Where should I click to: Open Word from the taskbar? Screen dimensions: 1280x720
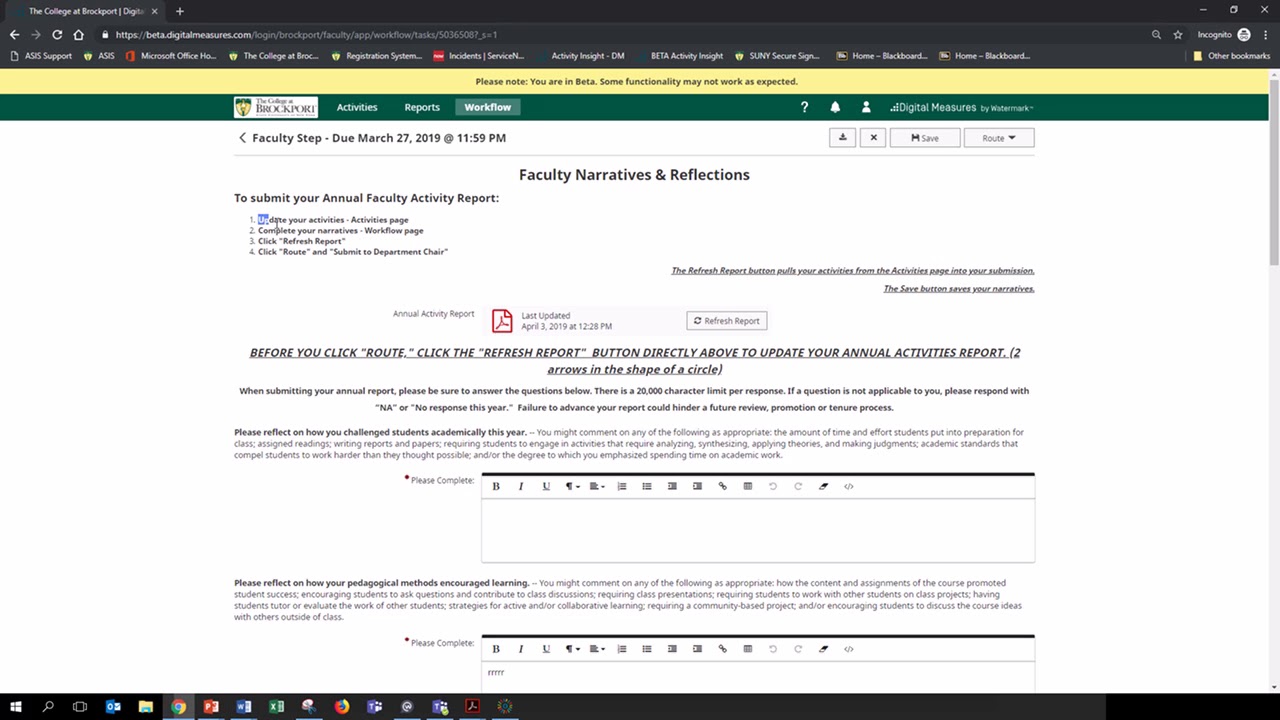(243, 706)
